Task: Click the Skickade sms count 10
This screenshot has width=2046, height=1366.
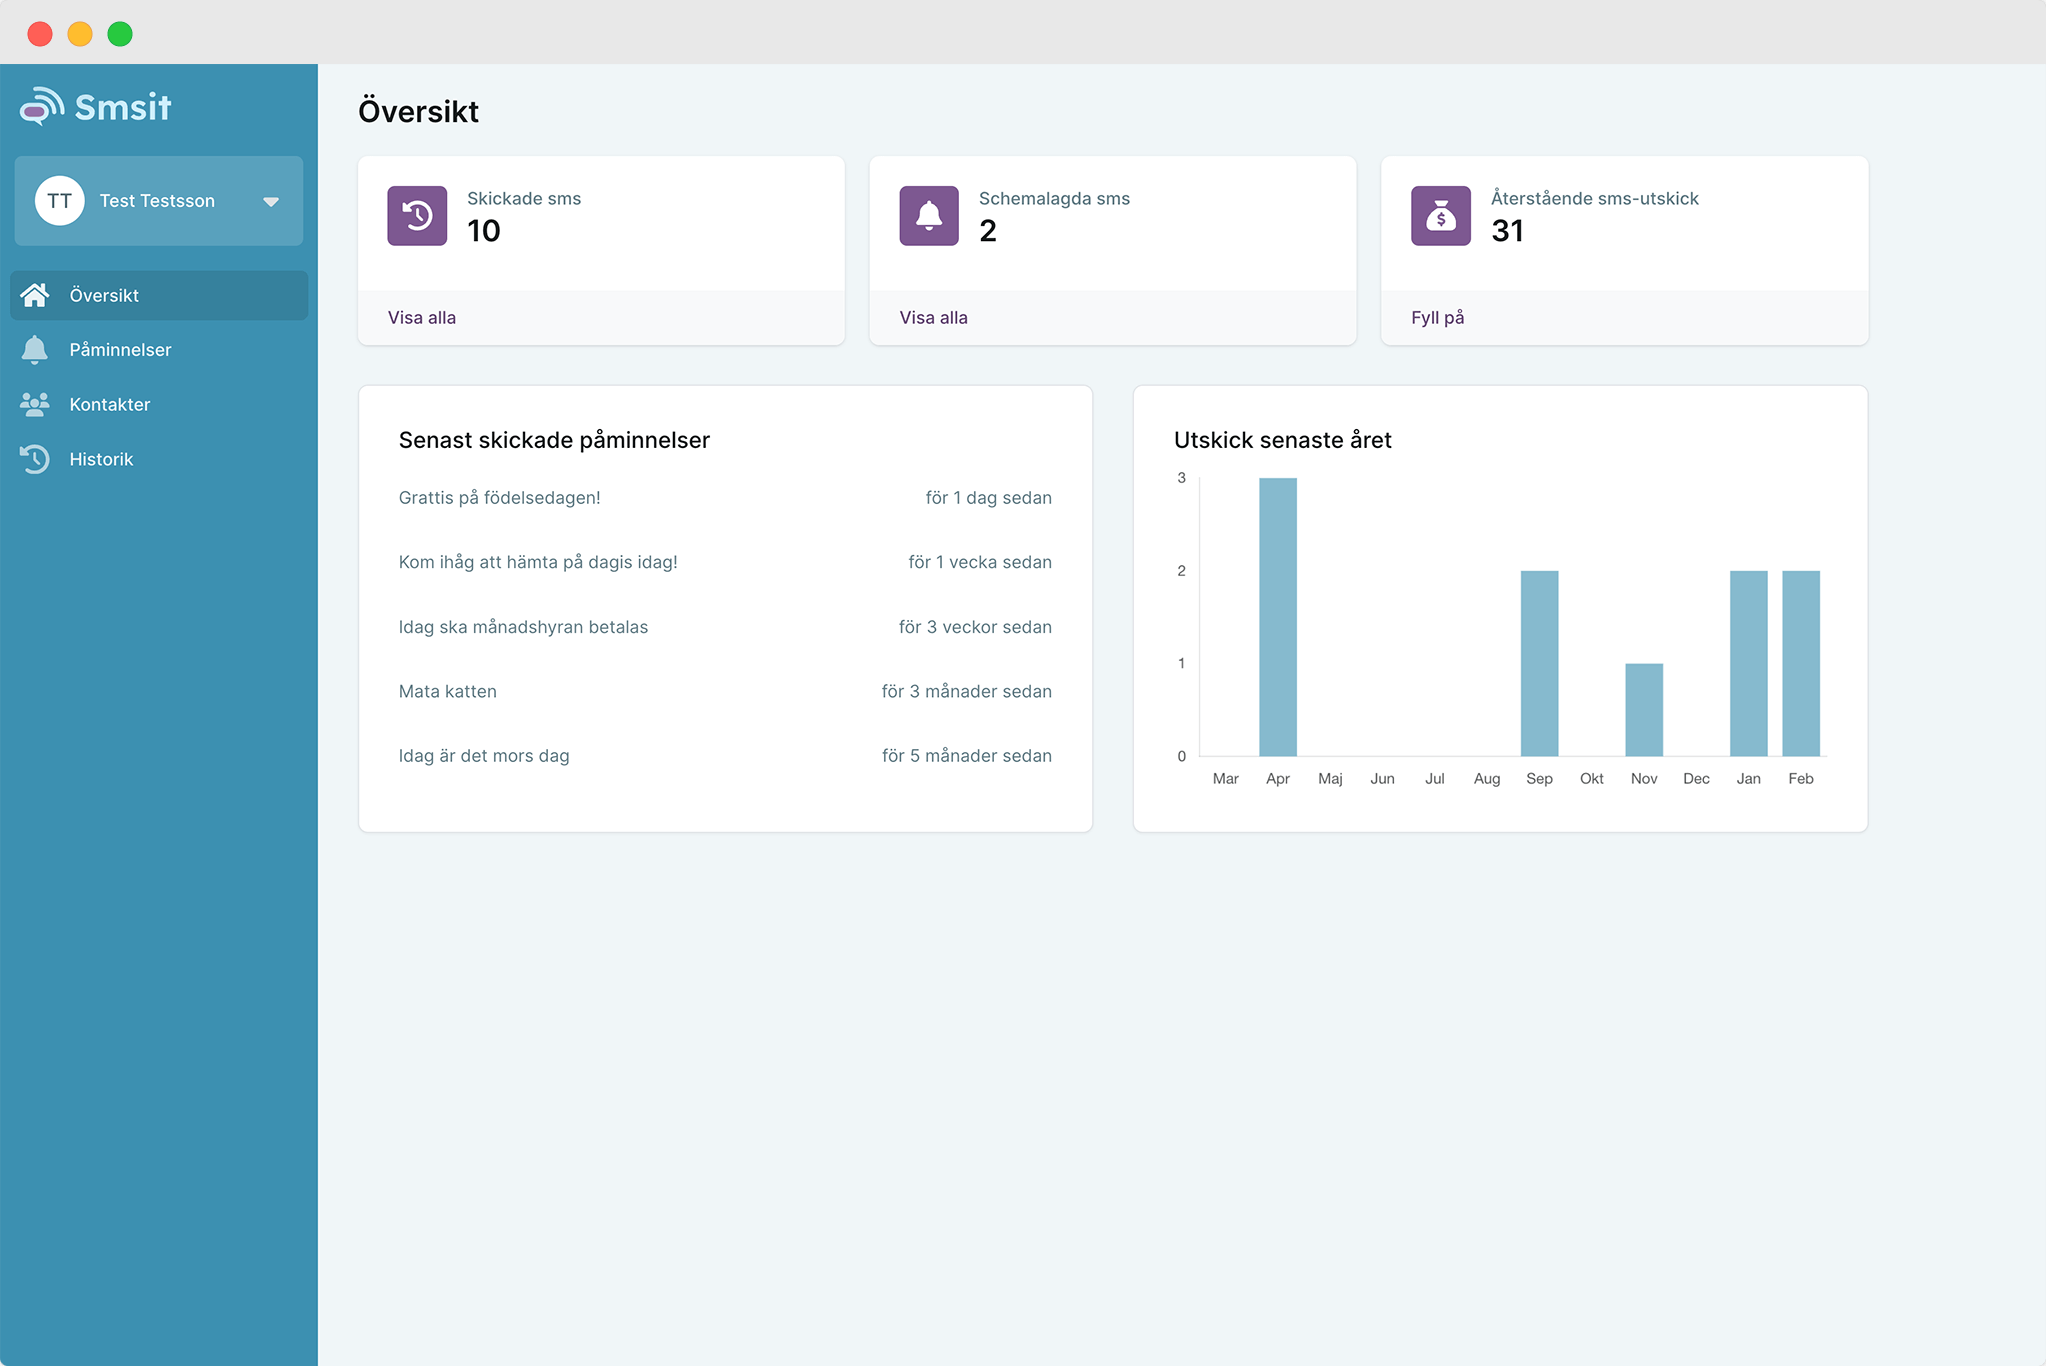Action: pos(484,231)
